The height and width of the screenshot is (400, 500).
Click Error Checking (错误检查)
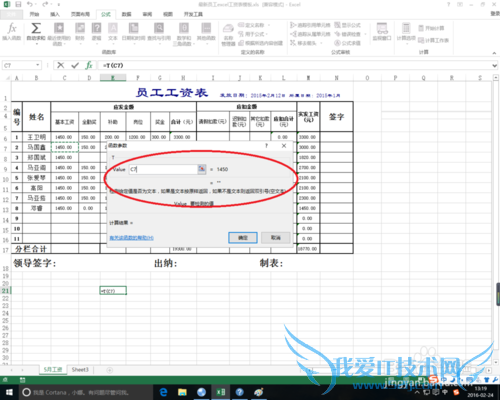click(349, 34)
